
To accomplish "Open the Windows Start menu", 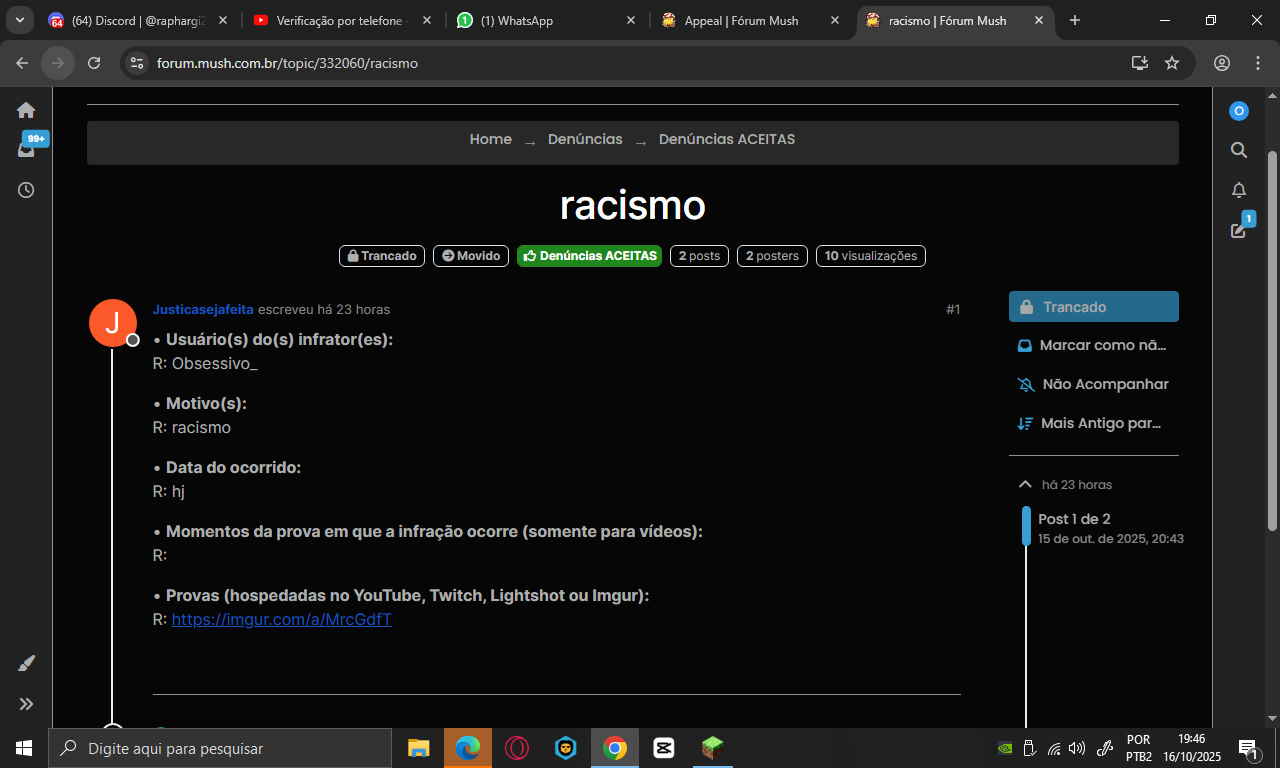I will click(24, 748).
